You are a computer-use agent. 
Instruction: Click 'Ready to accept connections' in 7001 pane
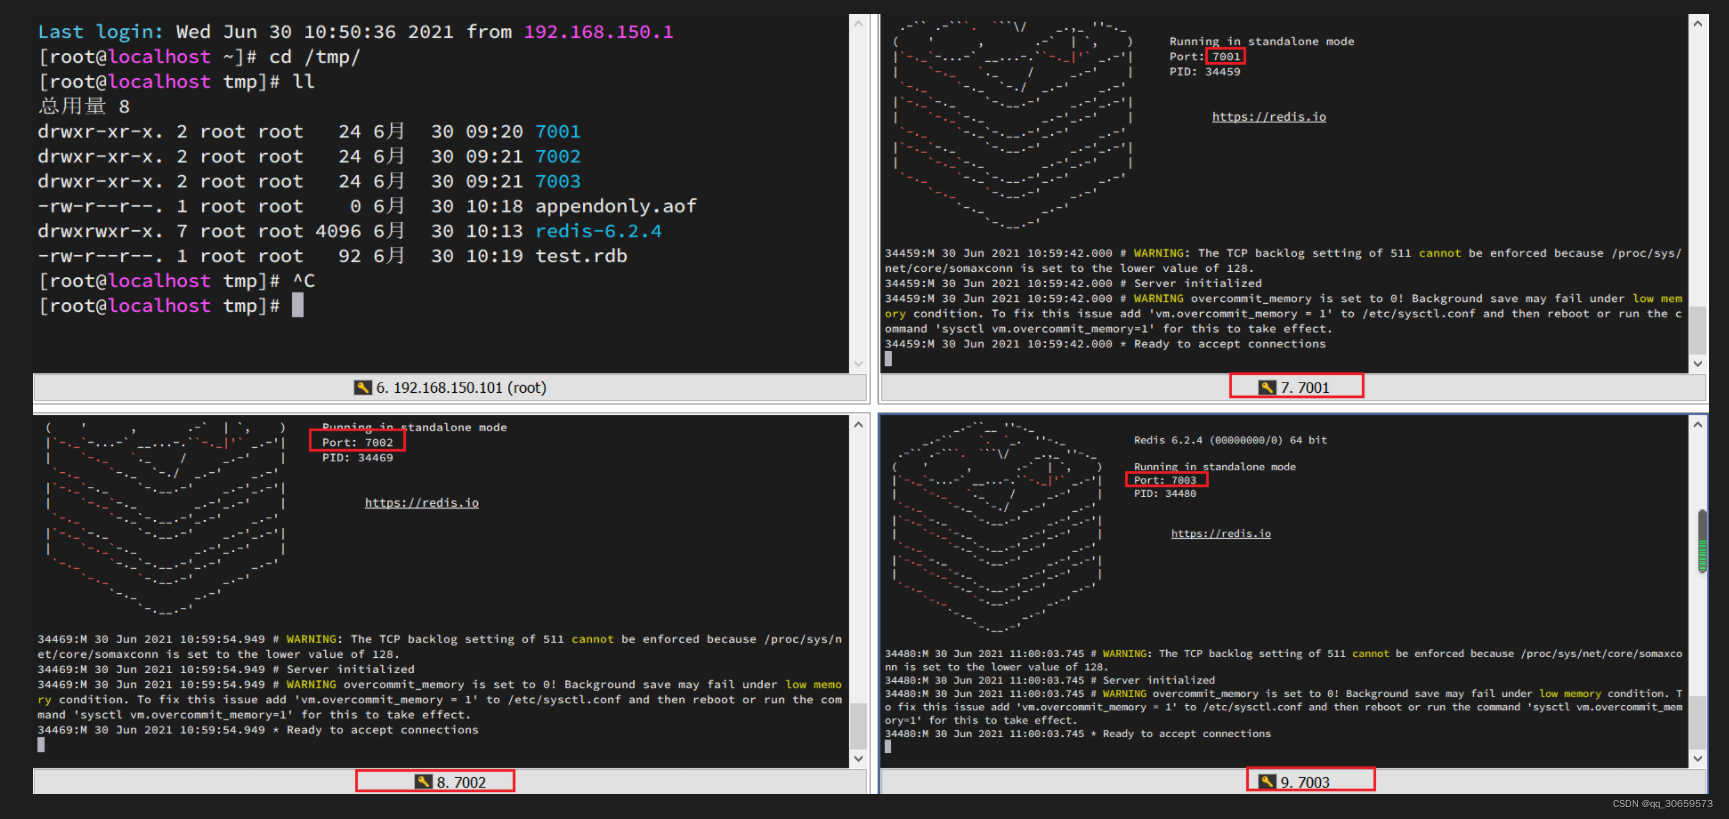click(1230, 344)
